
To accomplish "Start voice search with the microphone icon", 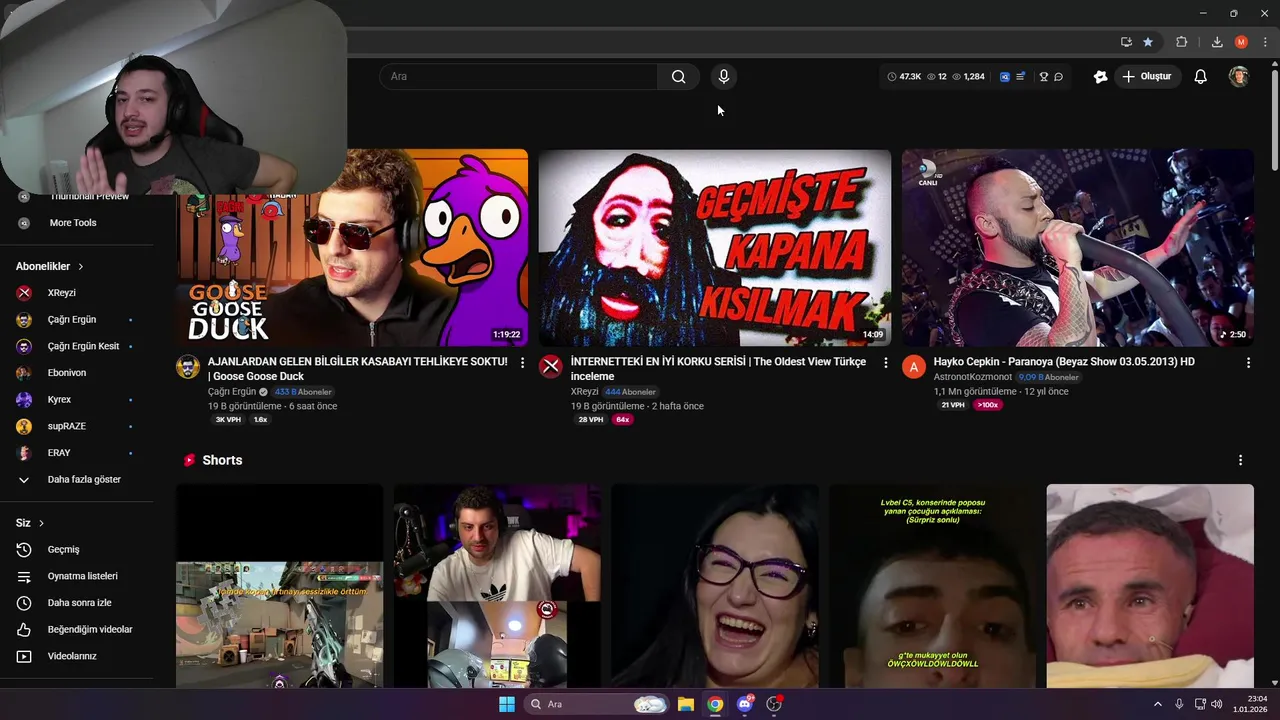I will [x=723, y=76].
